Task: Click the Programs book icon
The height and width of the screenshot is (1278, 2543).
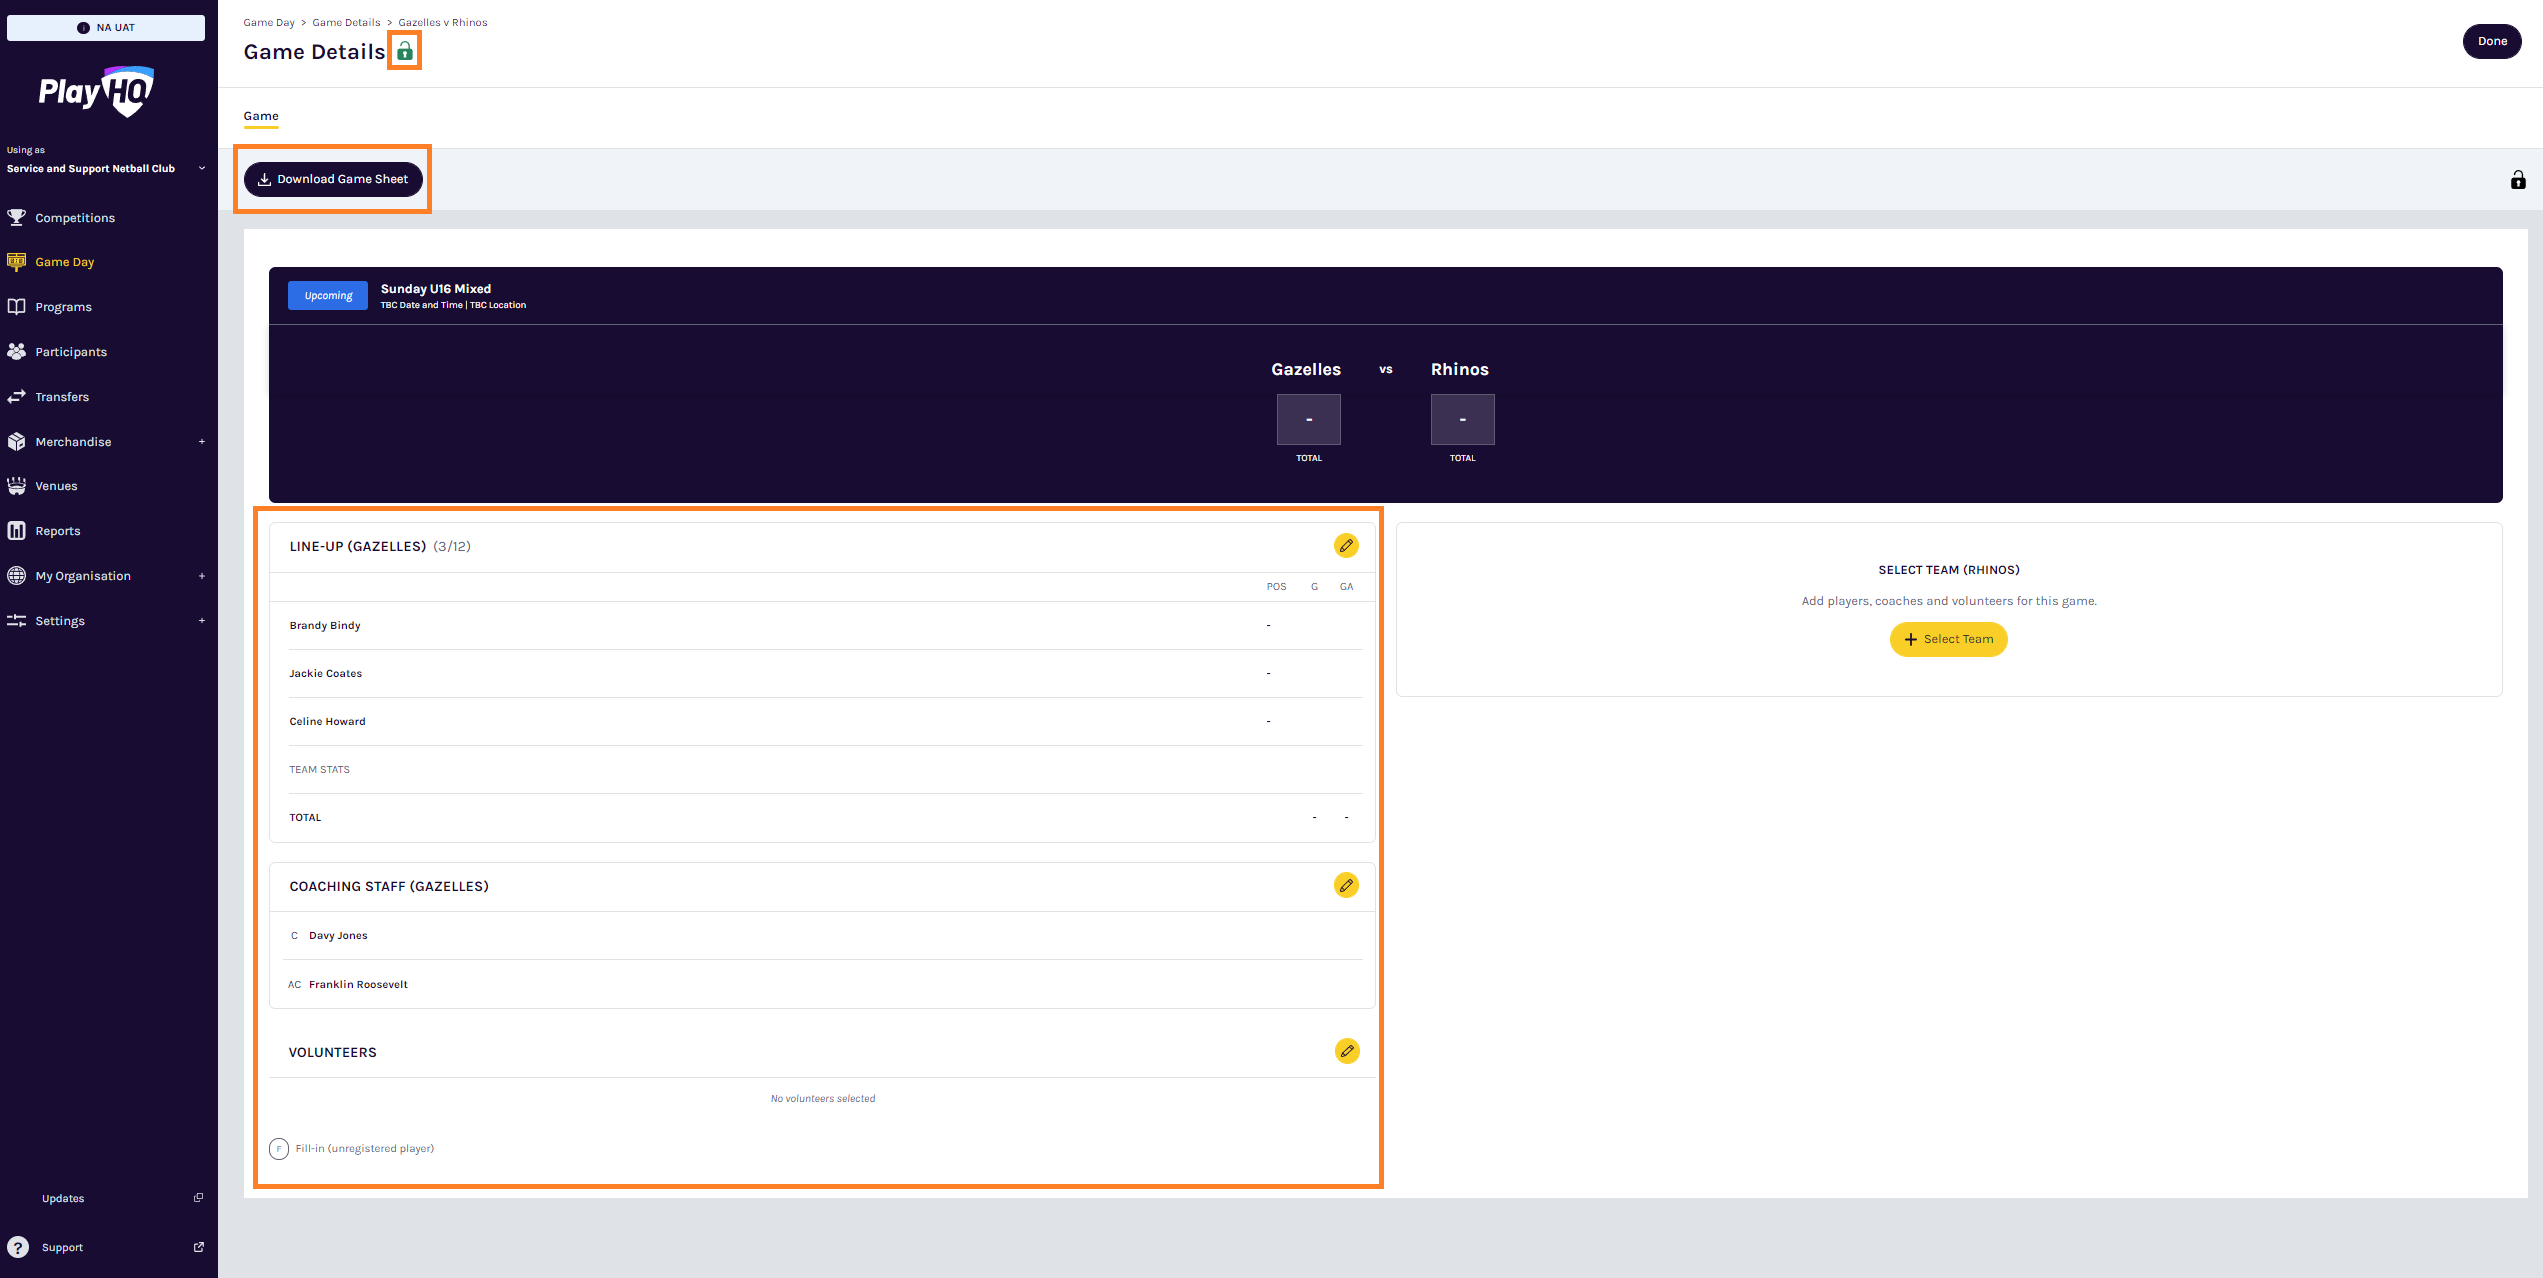Action: pyautogui.click(x=17, y=307)
